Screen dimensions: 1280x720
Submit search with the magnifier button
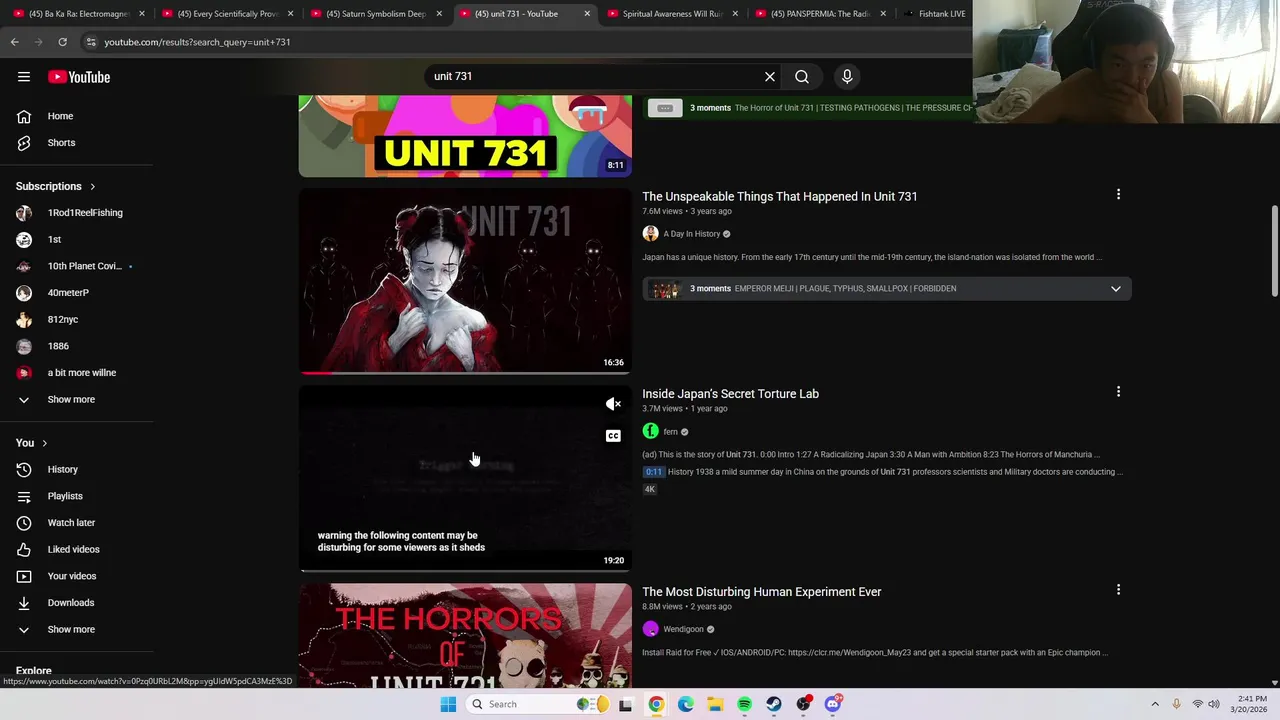802,77
